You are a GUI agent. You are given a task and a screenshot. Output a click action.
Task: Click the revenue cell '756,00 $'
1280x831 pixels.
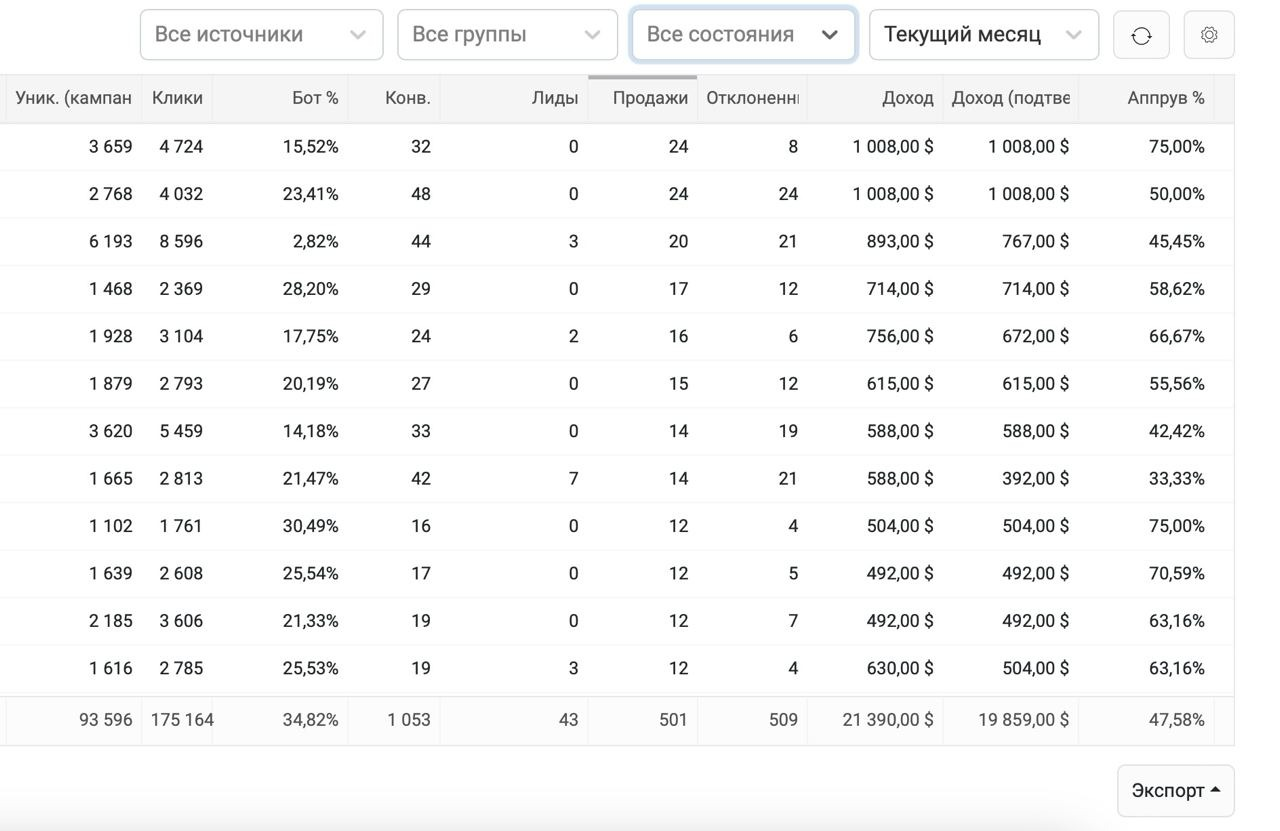(x=900, y=336)
